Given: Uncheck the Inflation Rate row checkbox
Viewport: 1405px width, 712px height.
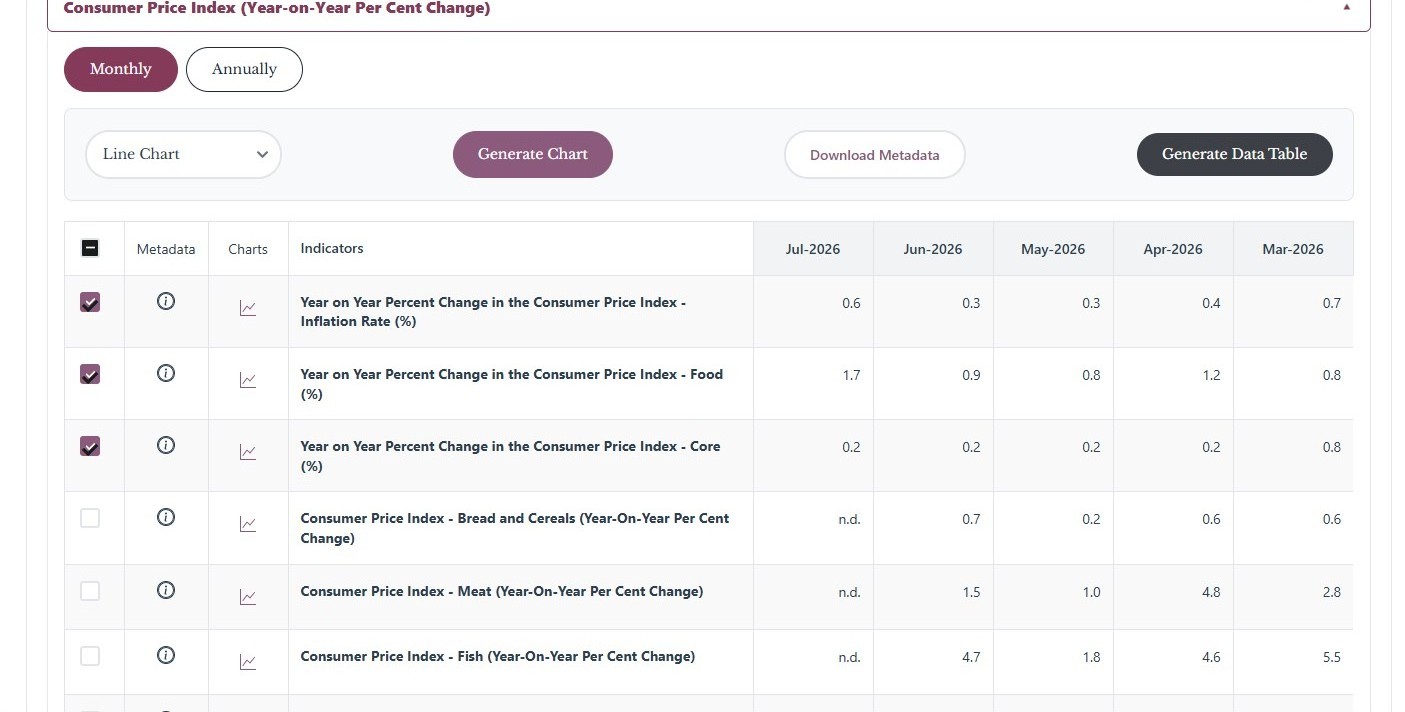Looking at the screenshot, I should point(90,302).
